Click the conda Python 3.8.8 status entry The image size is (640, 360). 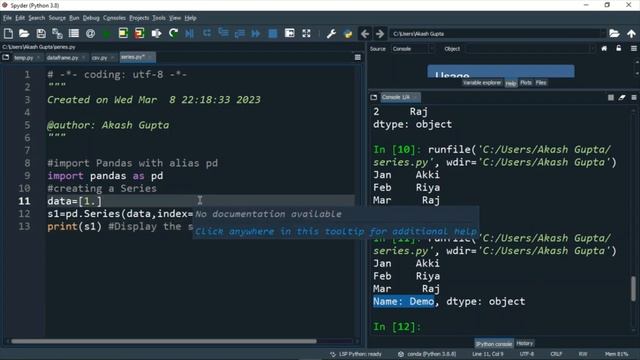(427, 354)
